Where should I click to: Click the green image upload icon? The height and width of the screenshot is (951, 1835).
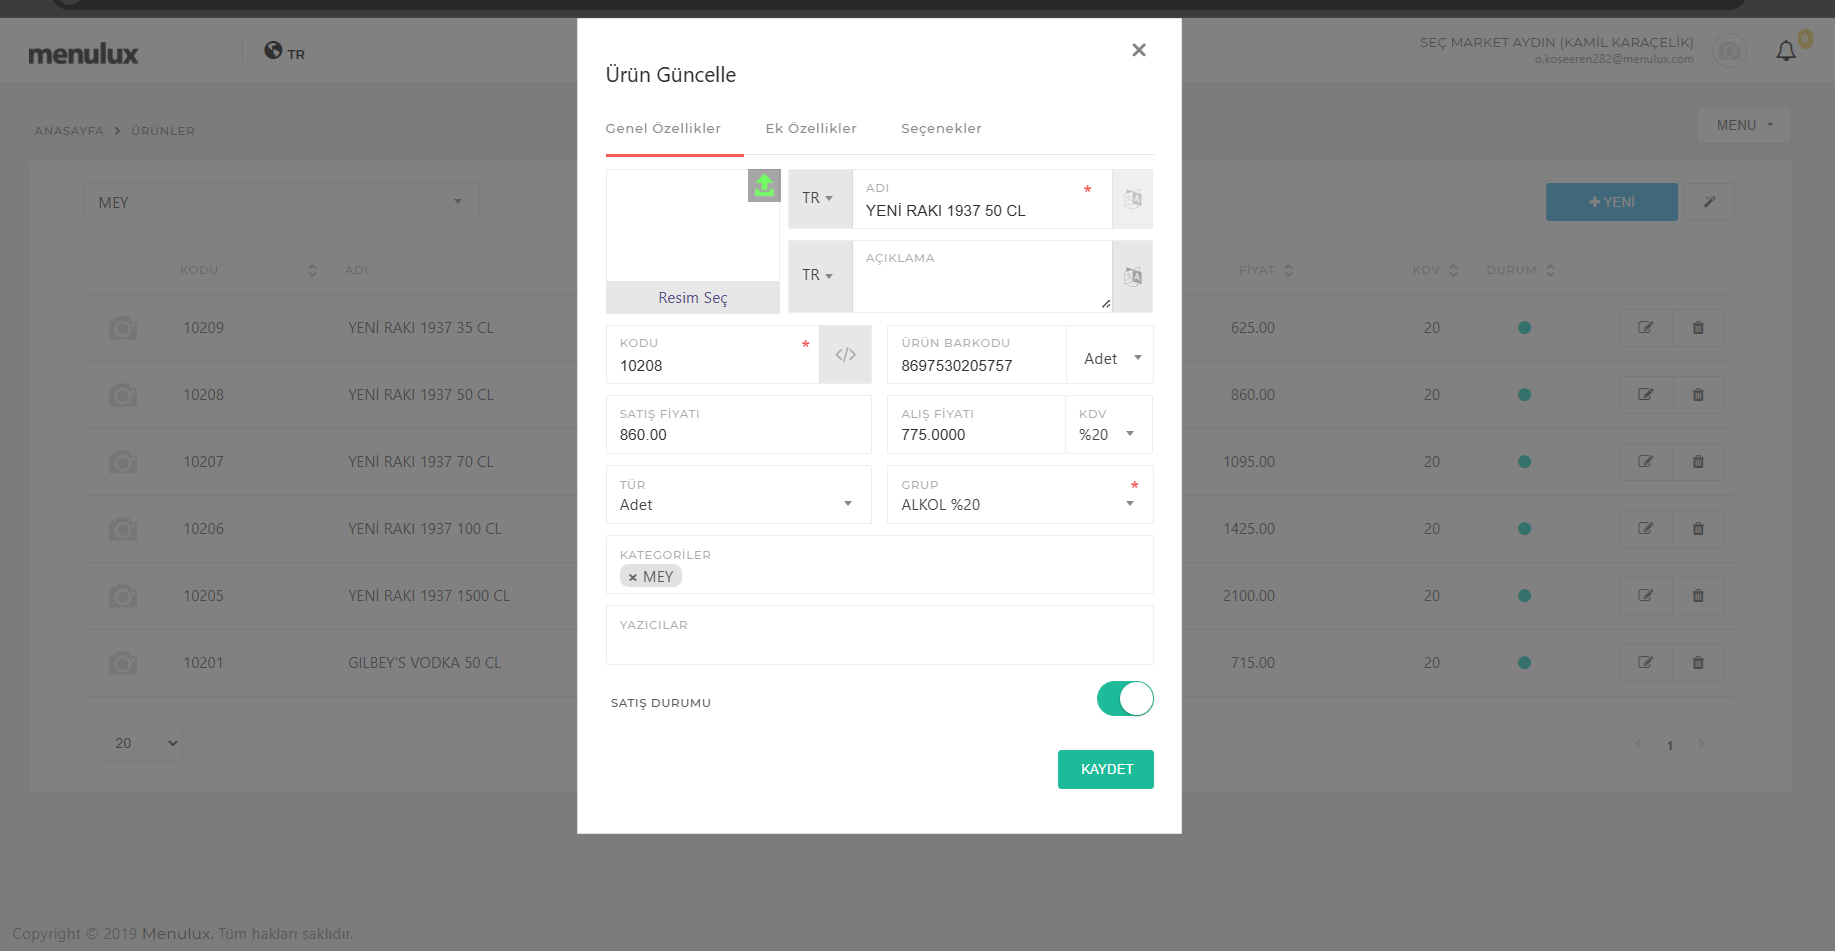tap(764, 185)
